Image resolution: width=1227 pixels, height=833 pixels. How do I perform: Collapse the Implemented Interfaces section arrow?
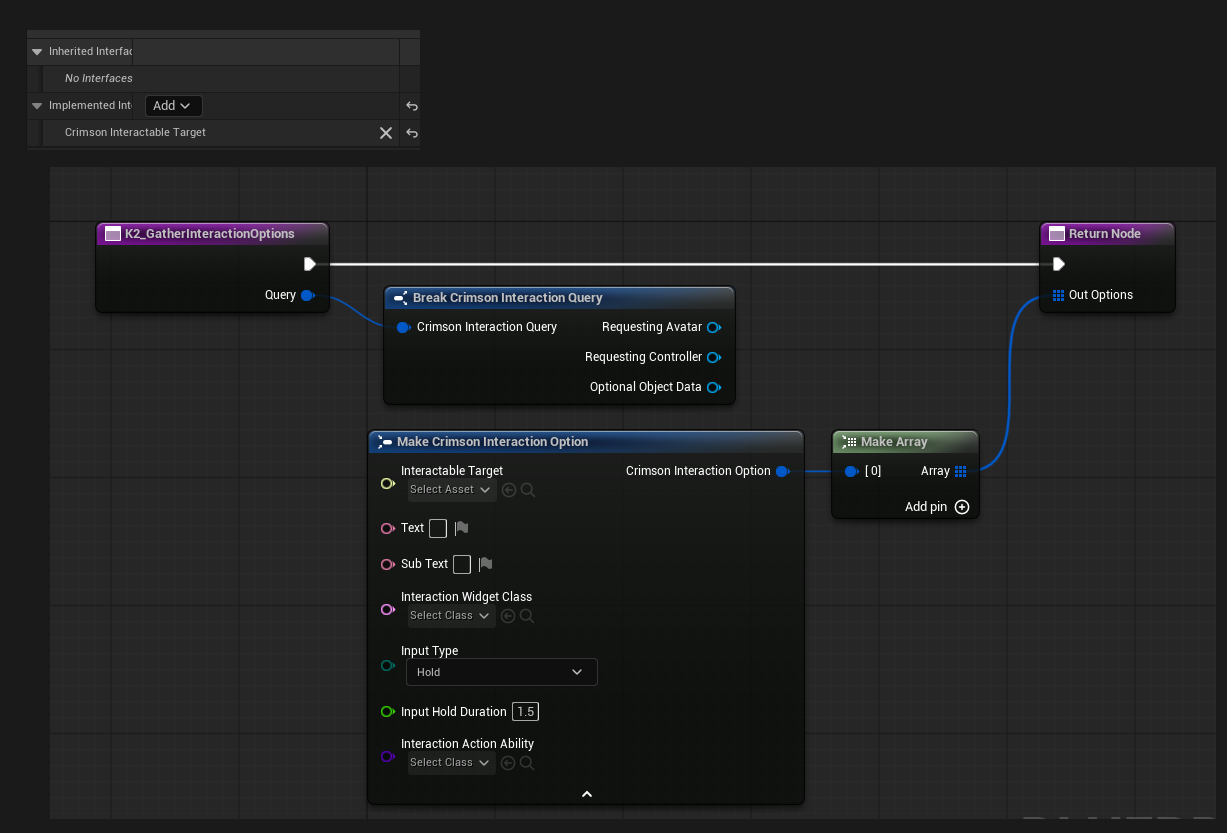(x=37, y=105)
